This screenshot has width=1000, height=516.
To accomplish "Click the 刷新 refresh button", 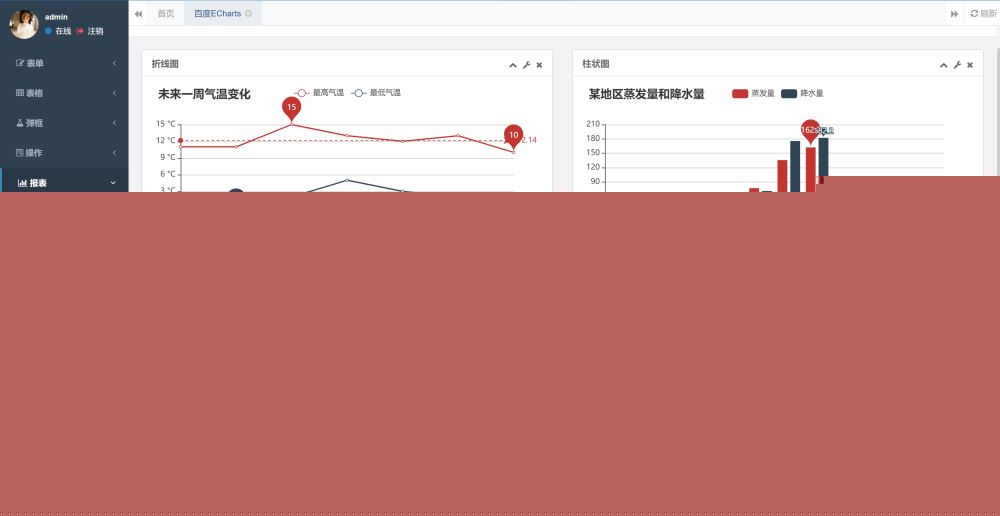I will coord(982,14).
